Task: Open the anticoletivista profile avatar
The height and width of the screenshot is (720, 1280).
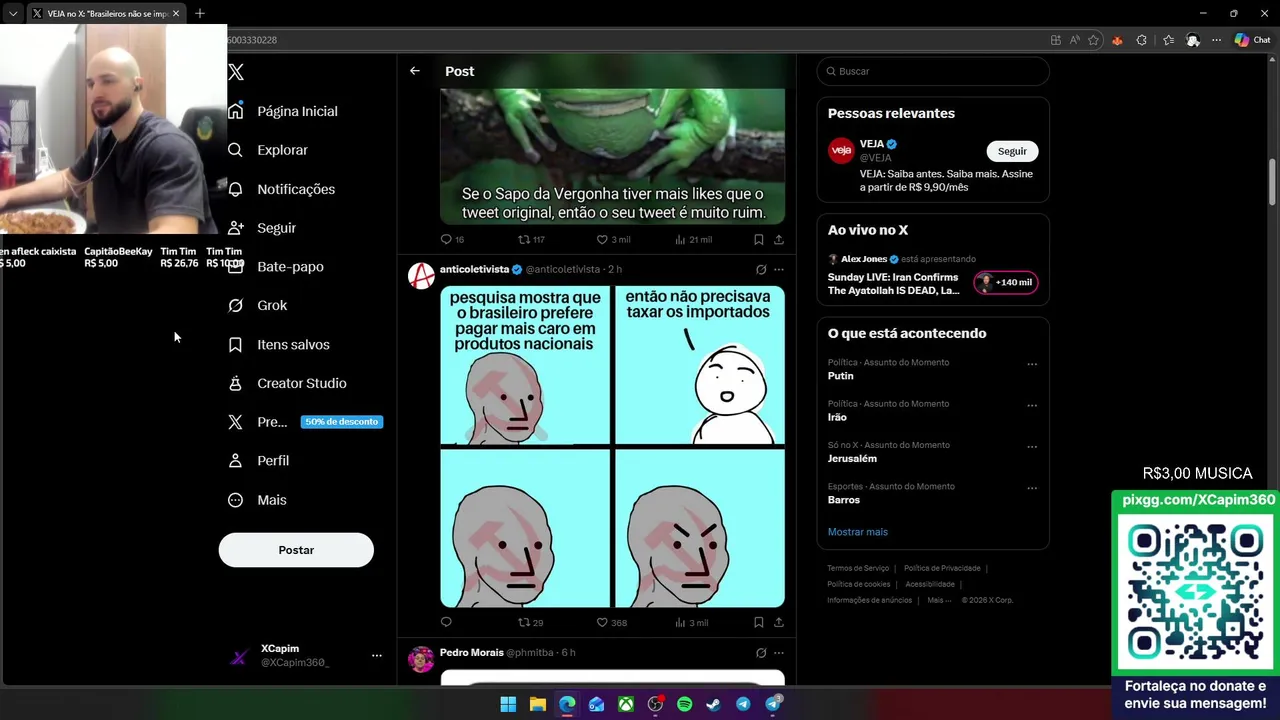Action: tap(421, 275)
